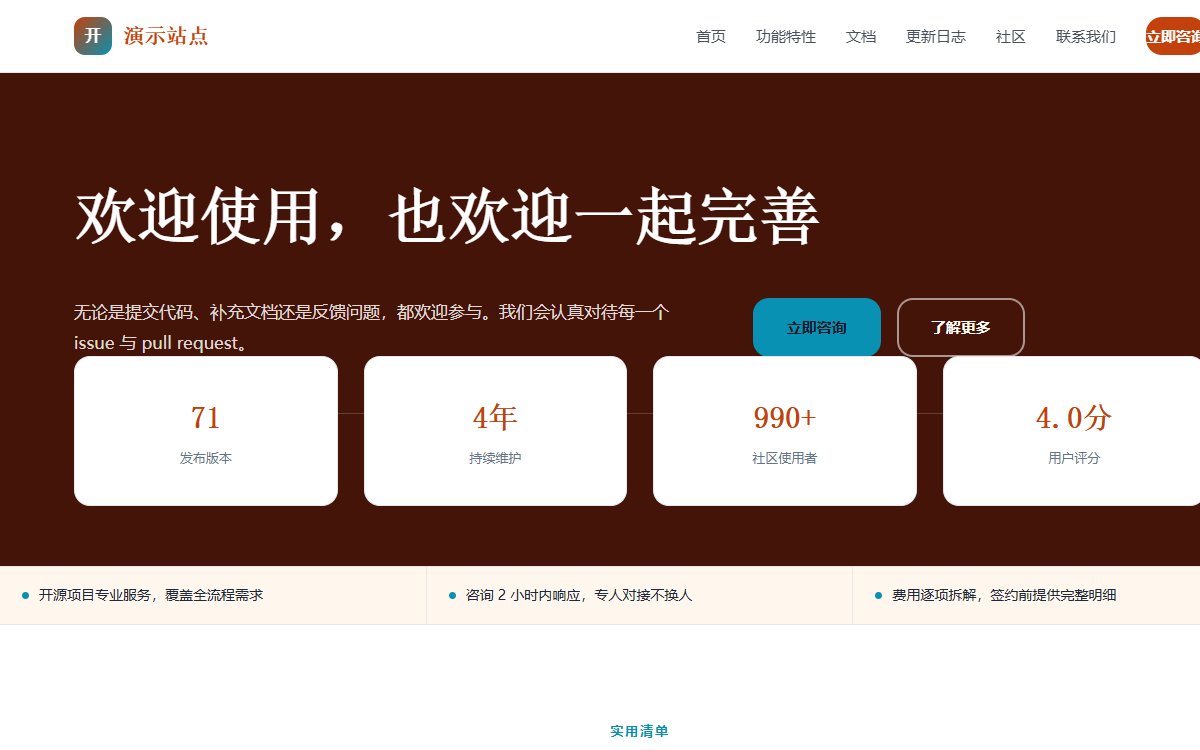The width and height of the screenshot is (1200, 750).
Task: Open the 功能特性 nav item
Action: (x=786, y=36)
